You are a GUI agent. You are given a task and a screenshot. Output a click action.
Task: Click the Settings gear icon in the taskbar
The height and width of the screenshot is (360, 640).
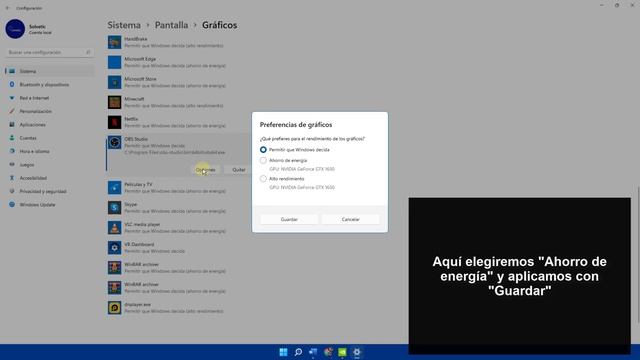(357, 352)
